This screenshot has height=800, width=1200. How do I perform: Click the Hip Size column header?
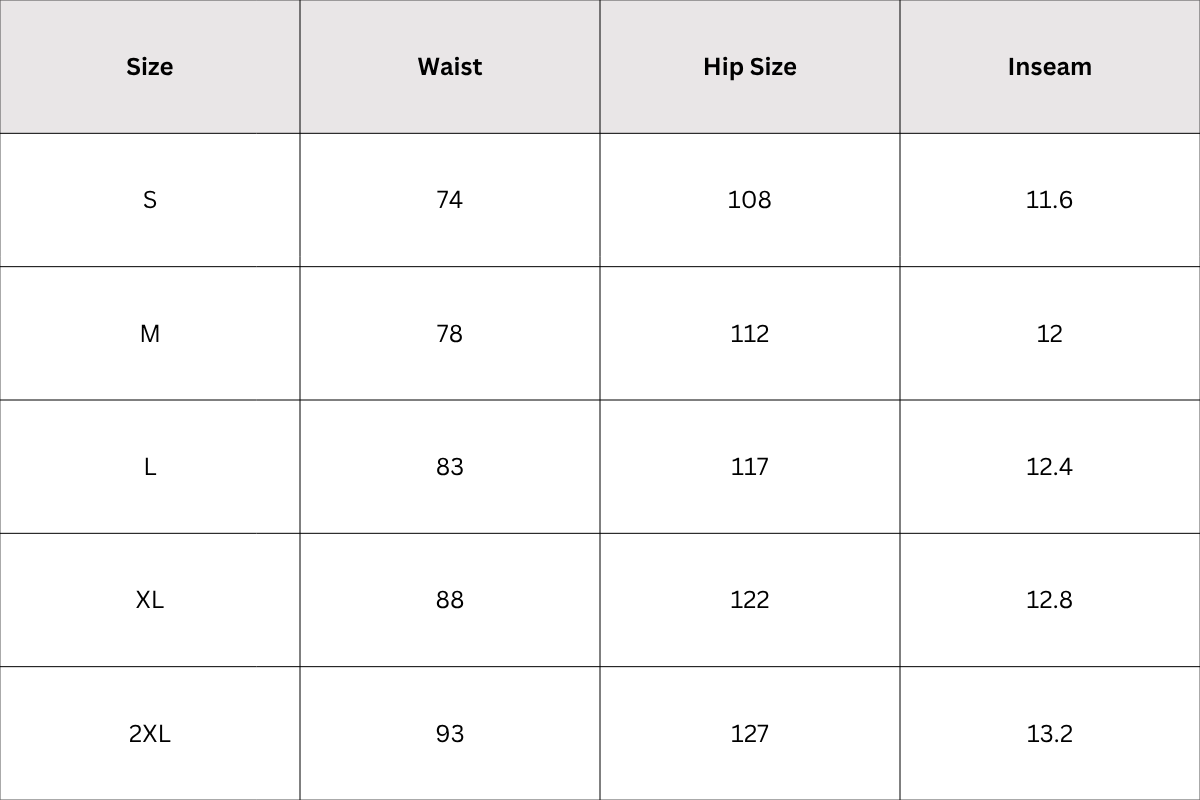tap(750, 67)
